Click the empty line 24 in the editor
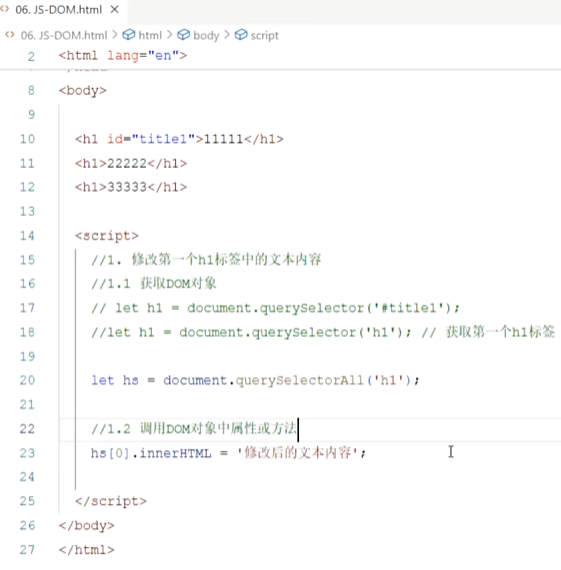This screenshot has width=561, height=570. click(x=309, y=477)
